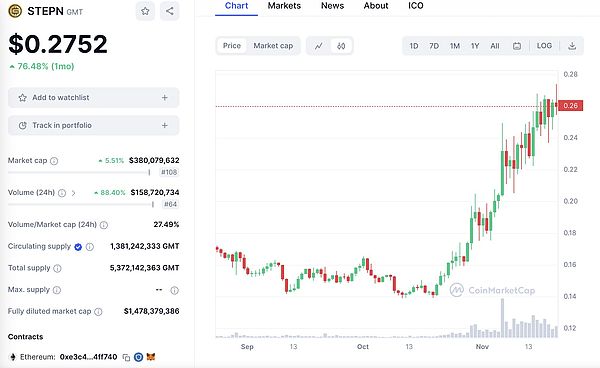Viewport: 600px width, 368px height.
Task: Click Track in portfolio button
Action: tap(93, 125)
